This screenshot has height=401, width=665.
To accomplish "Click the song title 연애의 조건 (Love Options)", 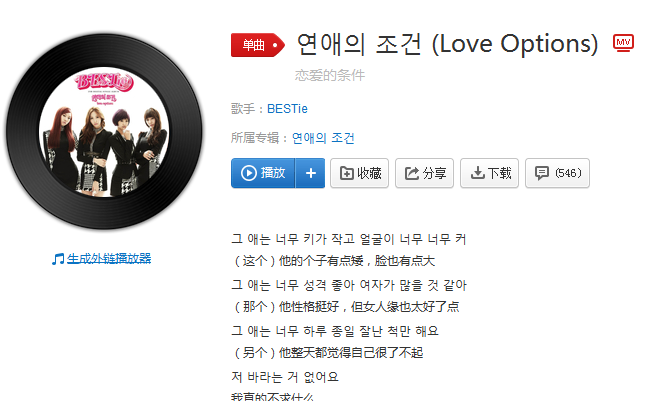I will coord(447,44).
